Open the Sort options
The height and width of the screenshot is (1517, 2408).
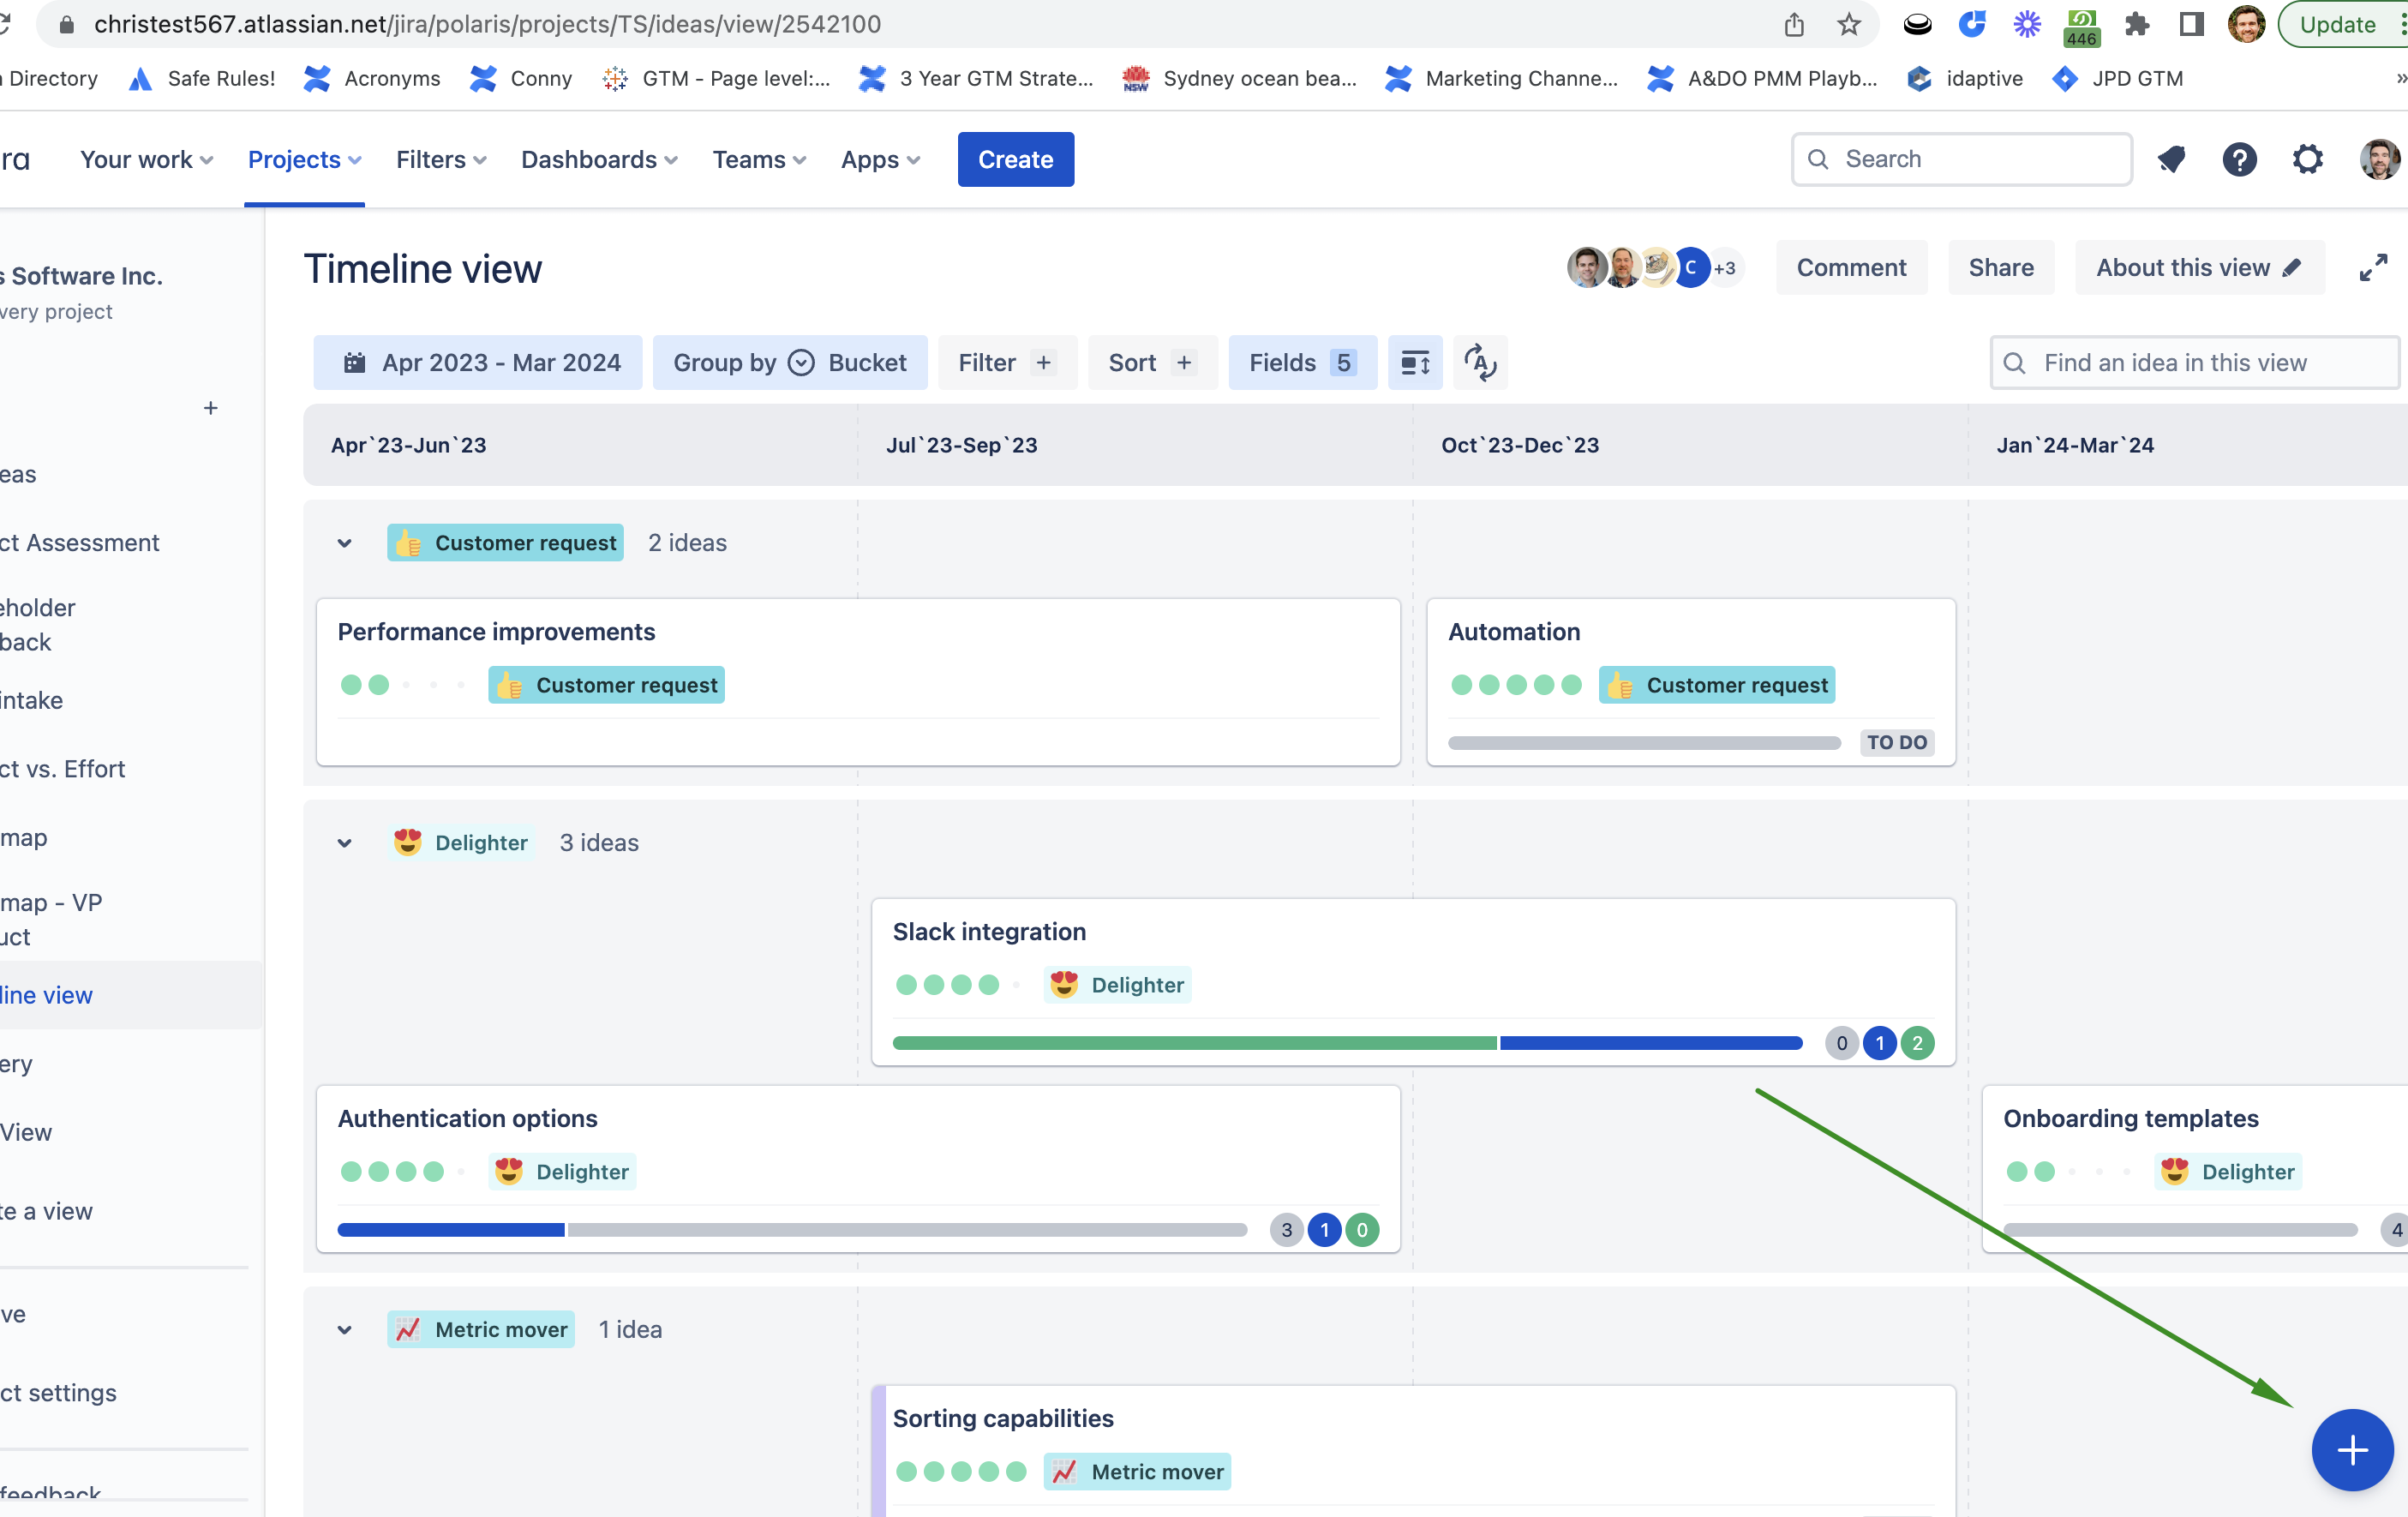click(1152, 362)
